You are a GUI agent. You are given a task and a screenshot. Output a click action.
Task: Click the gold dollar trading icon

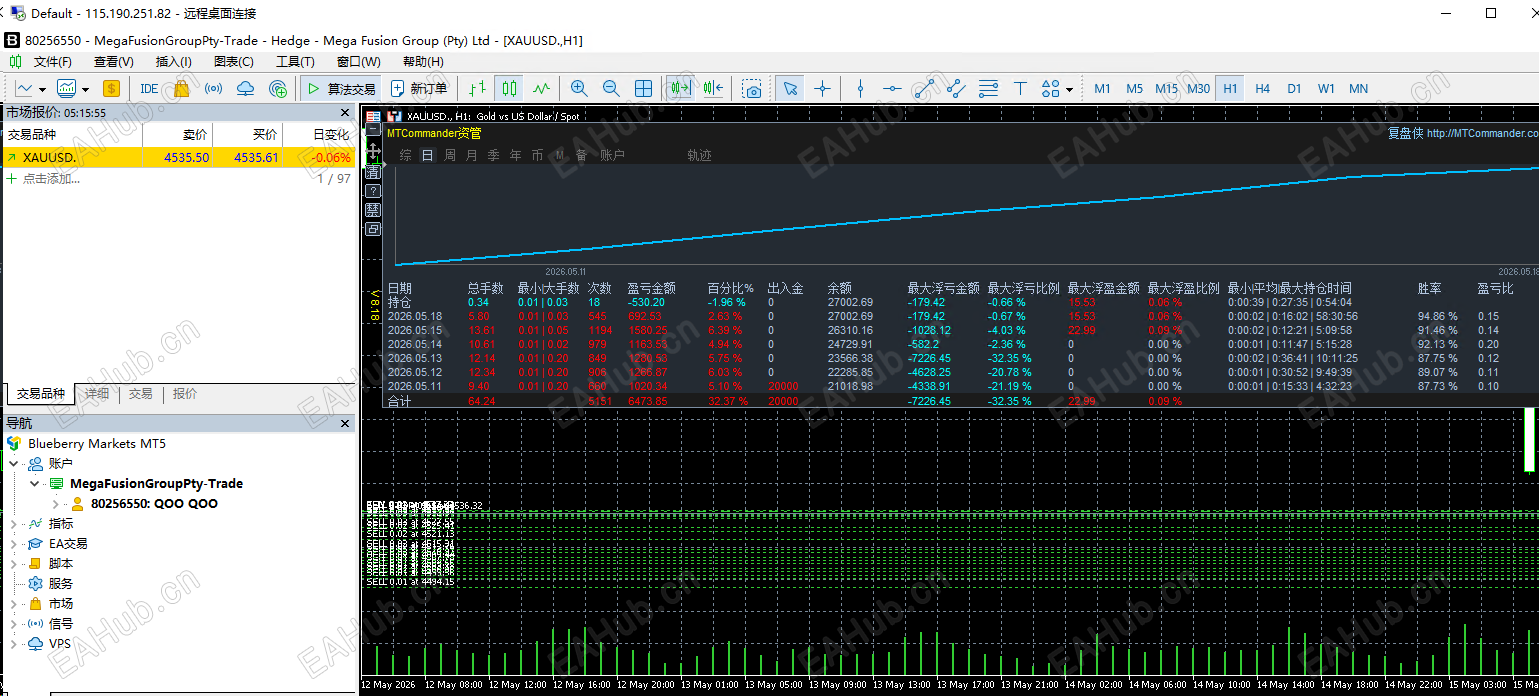click(x=111, y=88)
